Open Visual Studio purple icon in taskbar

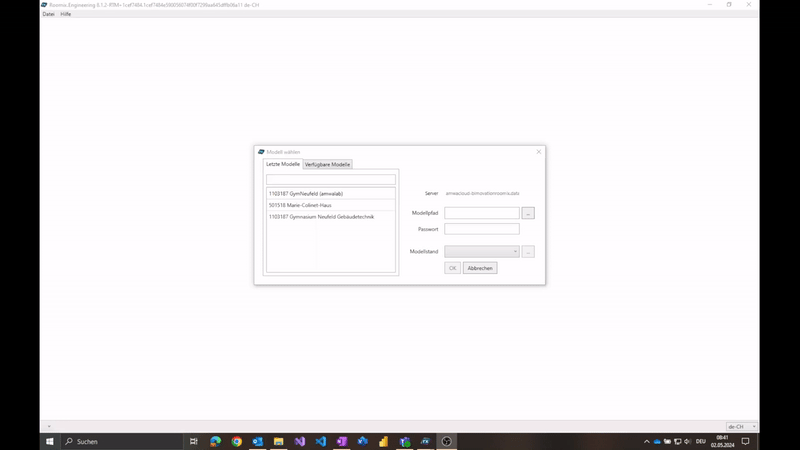point(299,441)
